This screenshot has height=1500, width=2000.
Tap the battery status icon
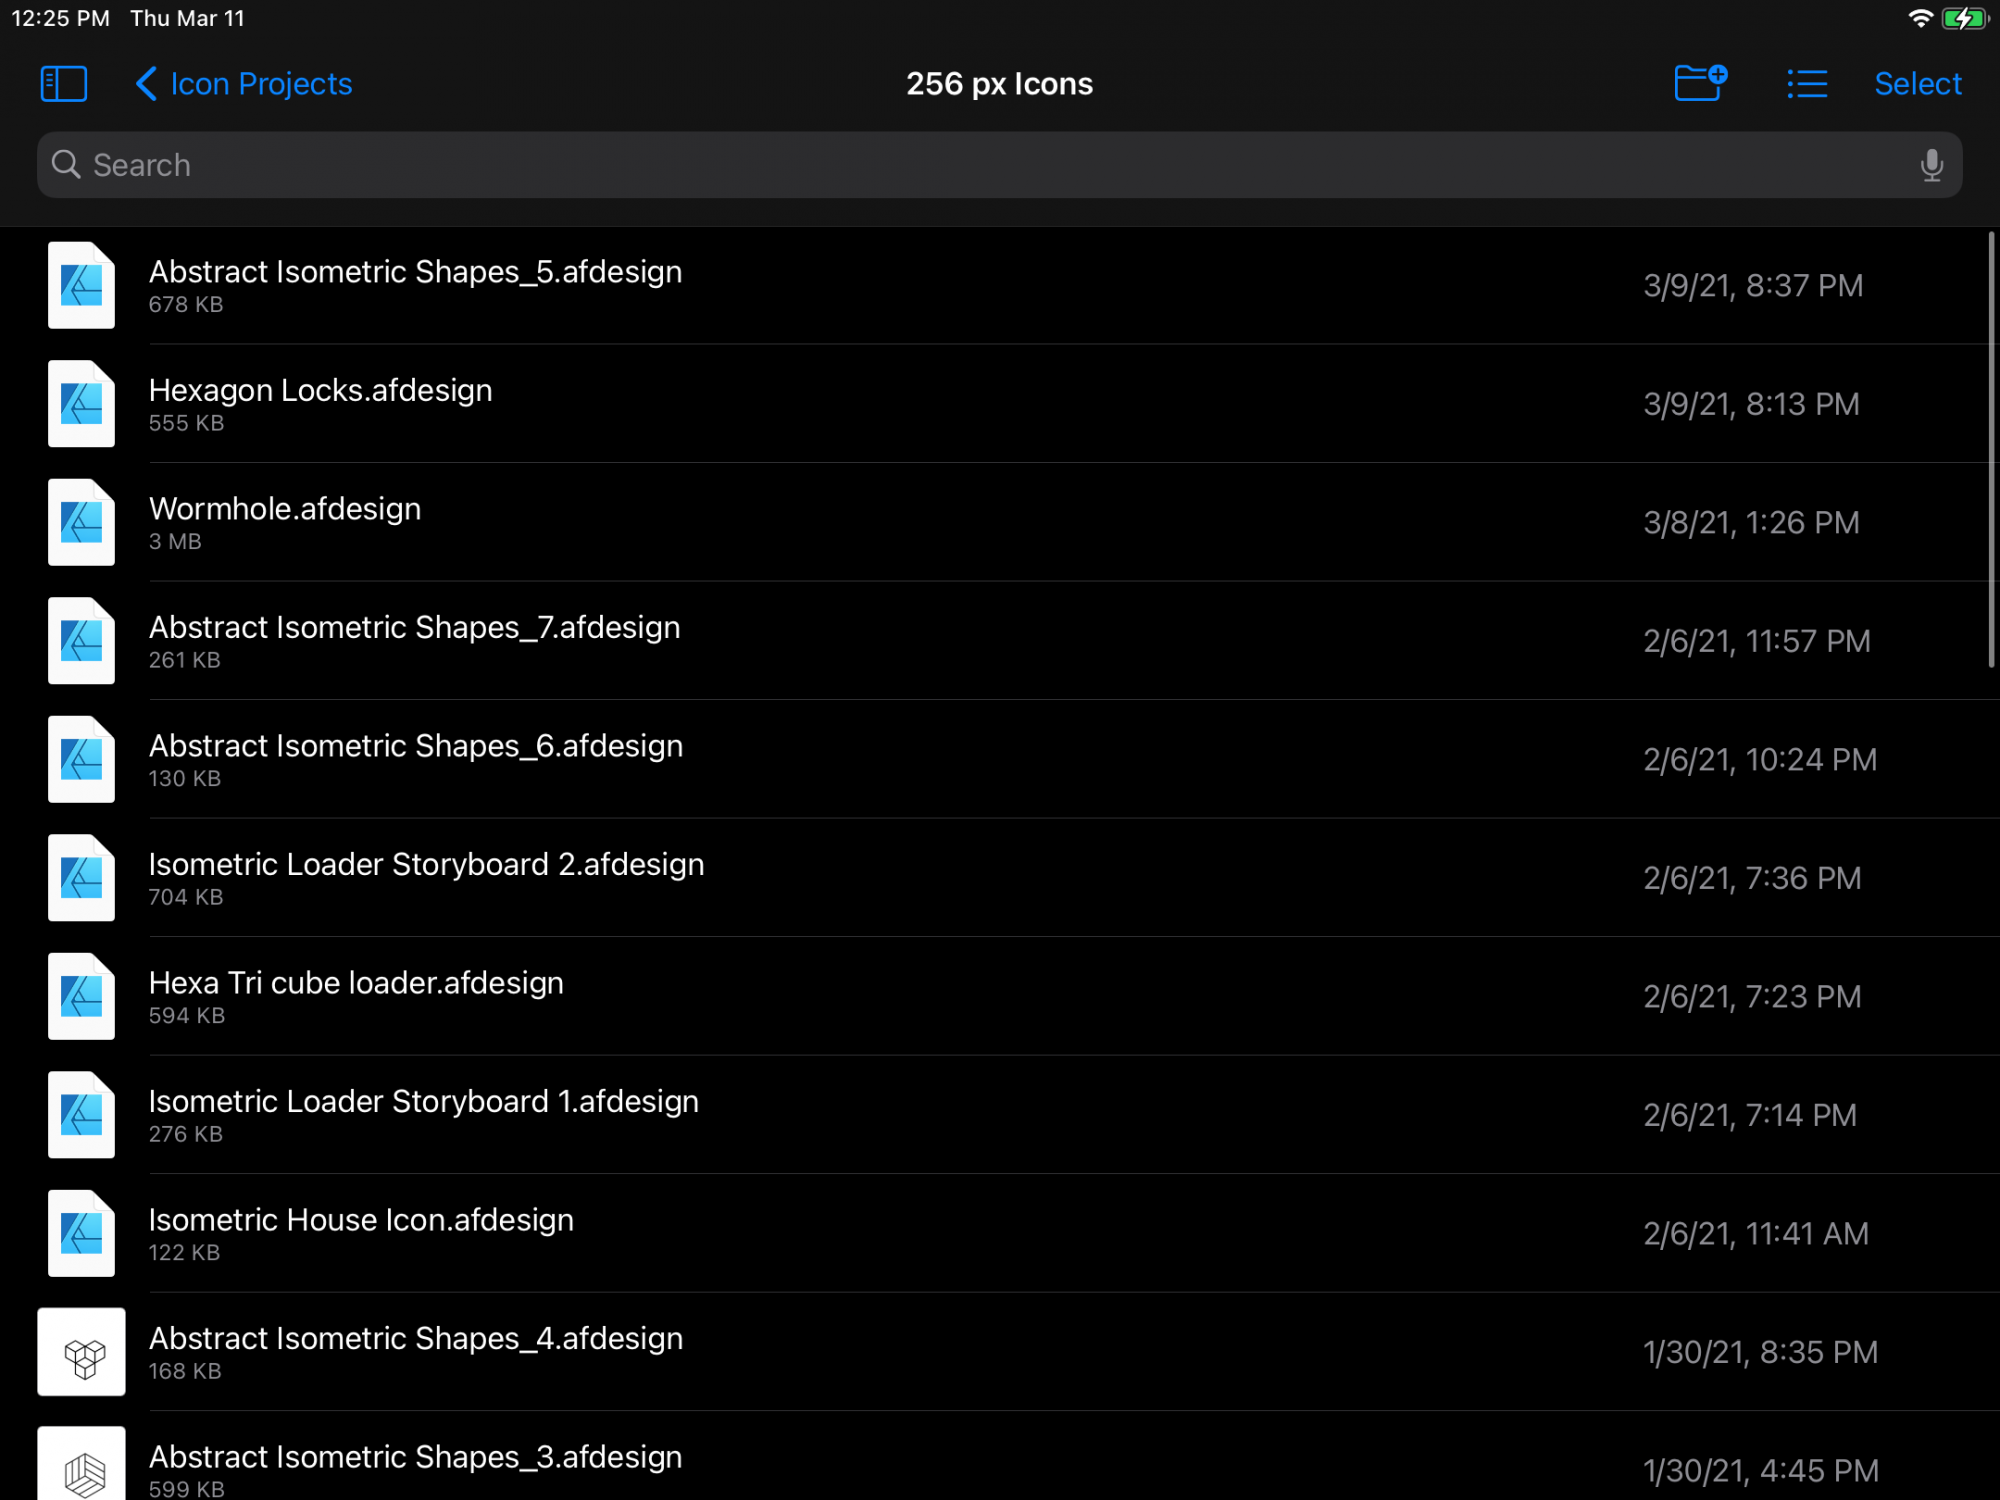1964,19
